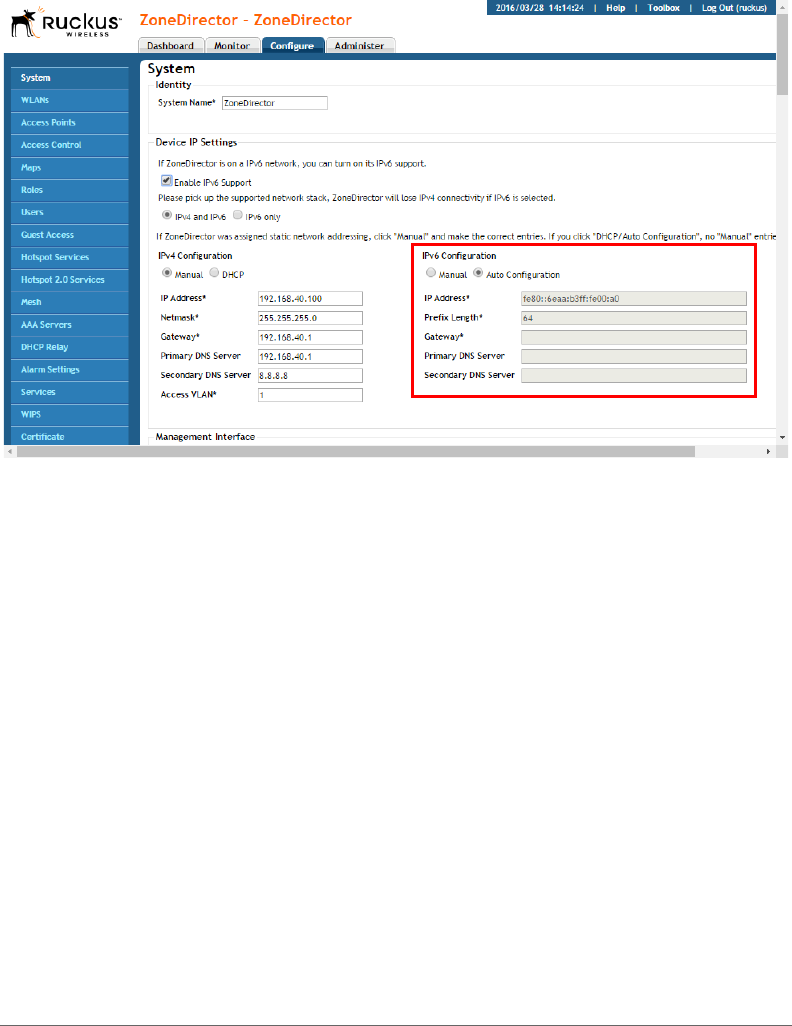Click the Prefix Length field
The image size is (792, 1026).
point(634,318)
